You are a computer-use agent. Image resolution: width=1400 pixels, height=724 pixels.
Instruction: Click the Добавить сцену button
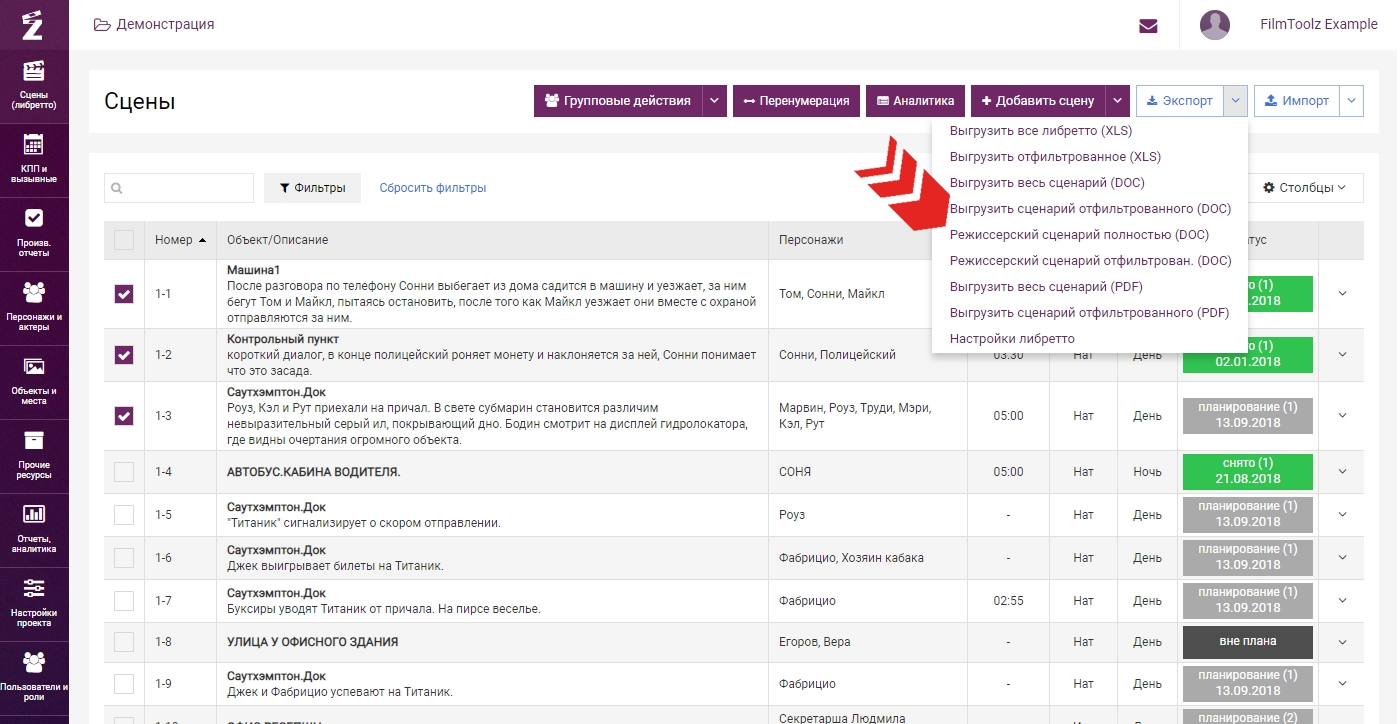(x=1038, y=101)
